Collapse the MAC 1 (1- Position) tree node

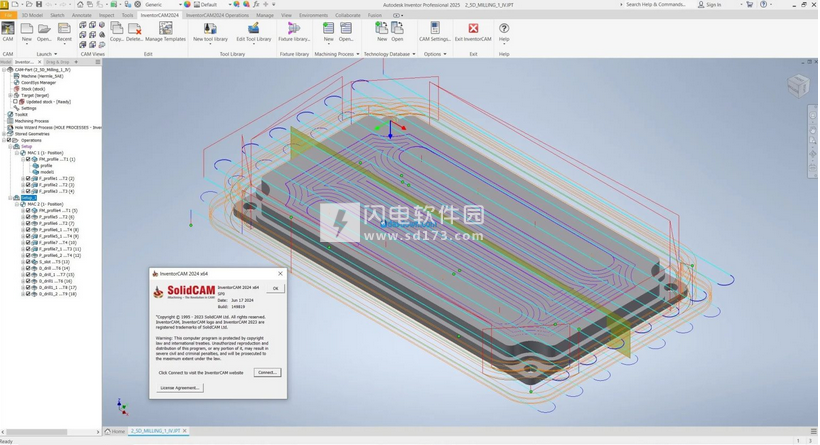(17, 153)
